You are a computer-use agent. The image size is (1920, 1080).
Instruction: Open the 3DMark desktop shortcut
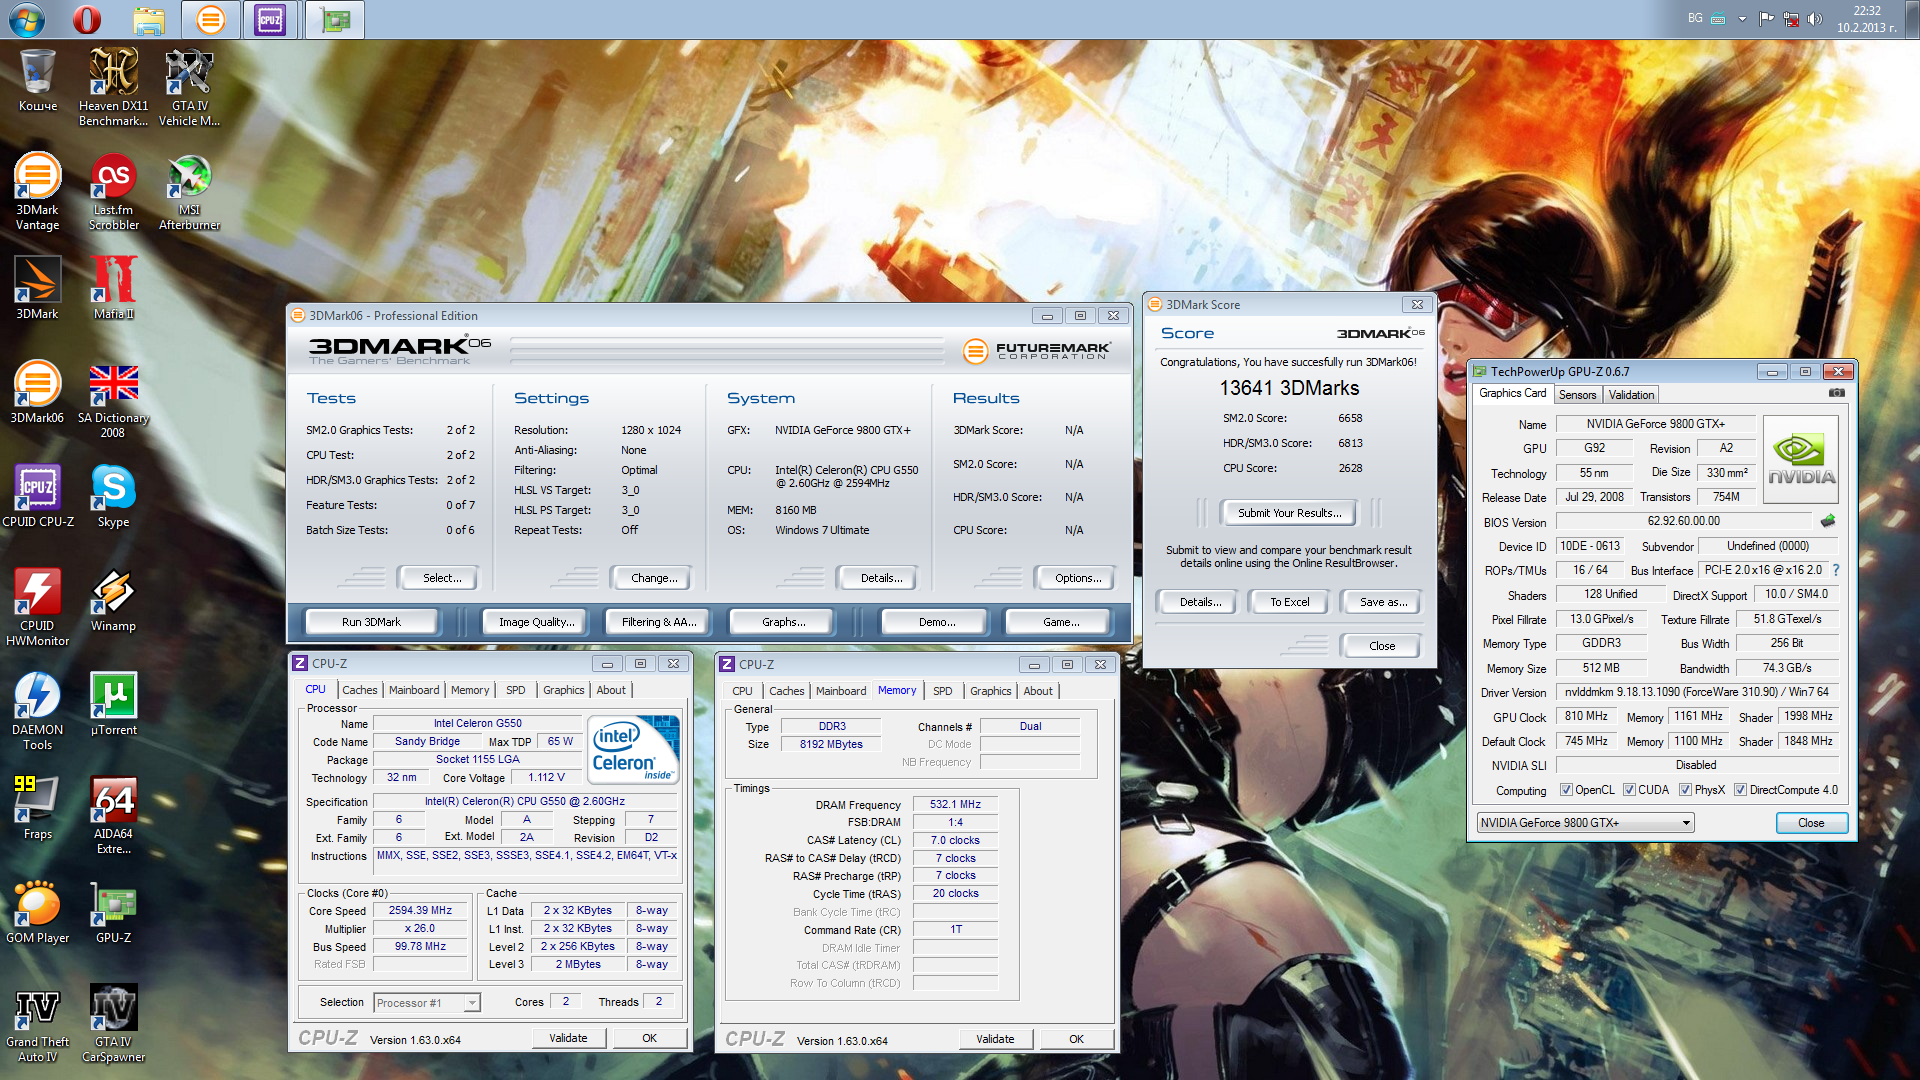(37, 288)
